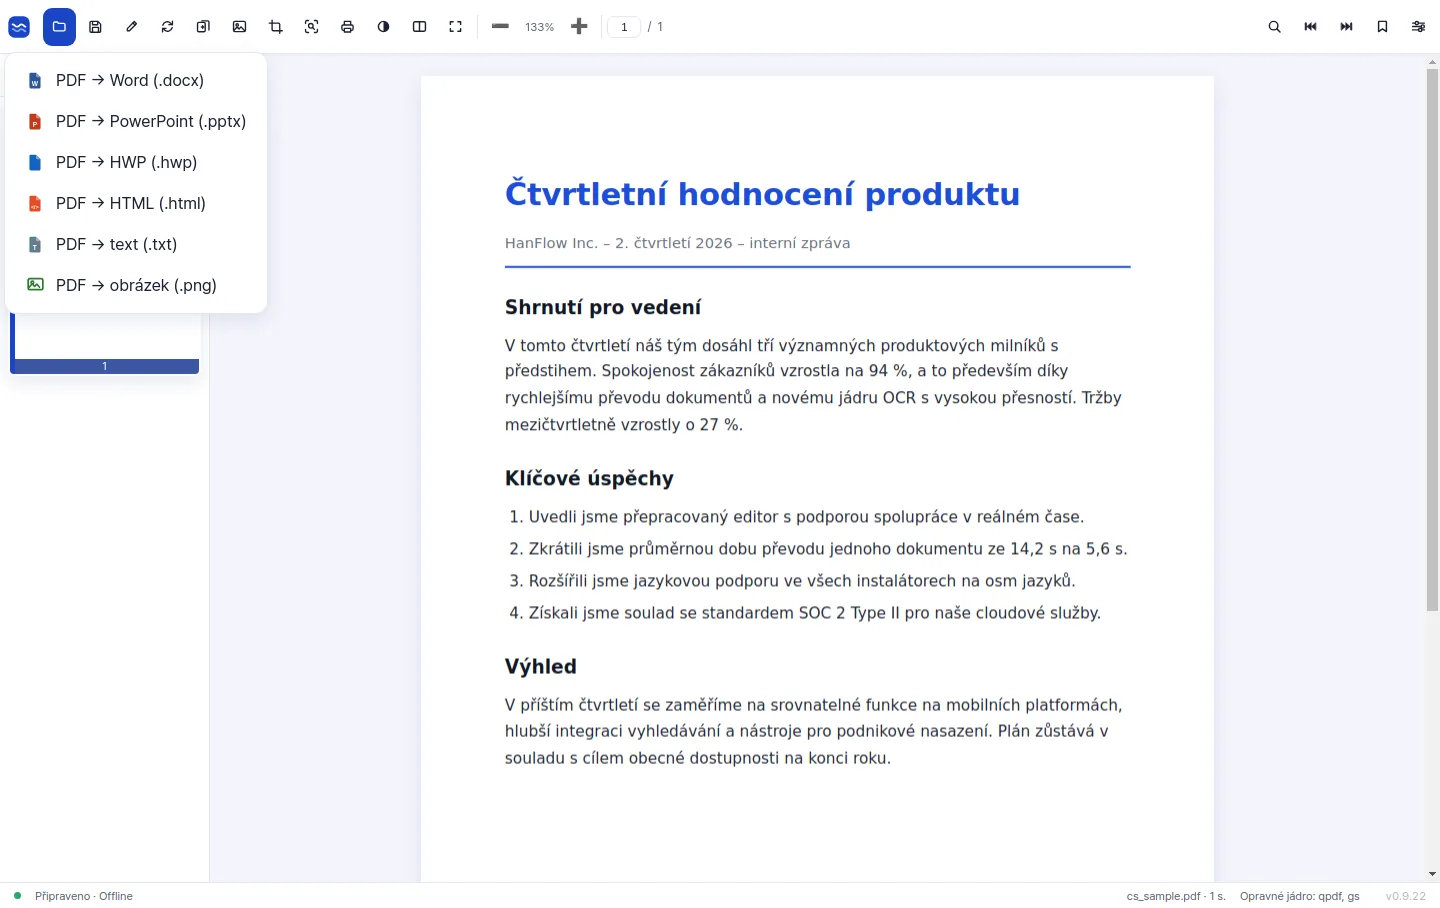Screen dimensions: 1440x908
Task: Choose PDF → HTML (.html)
Action: coord(136,203)
